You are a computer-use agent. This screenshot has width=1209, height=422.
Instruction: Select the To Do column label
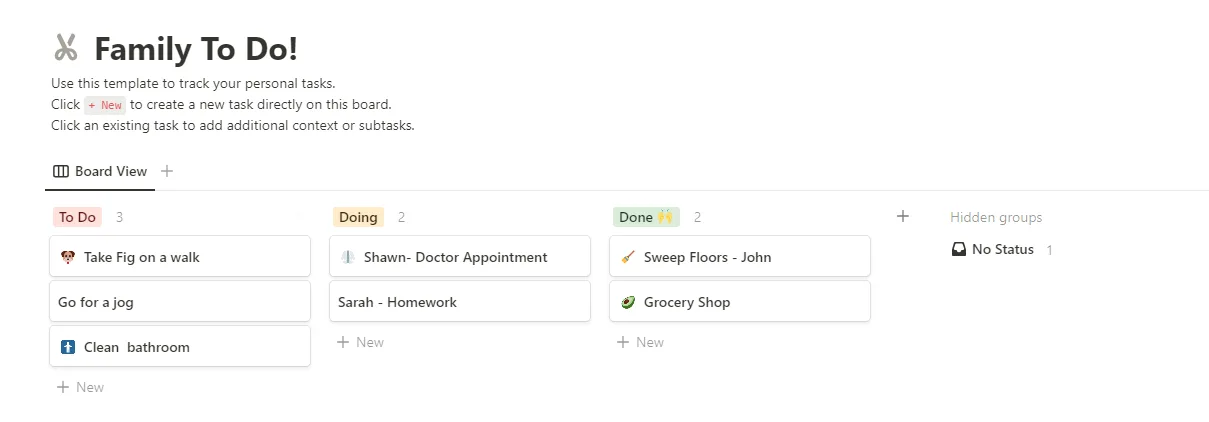point(77,217)
